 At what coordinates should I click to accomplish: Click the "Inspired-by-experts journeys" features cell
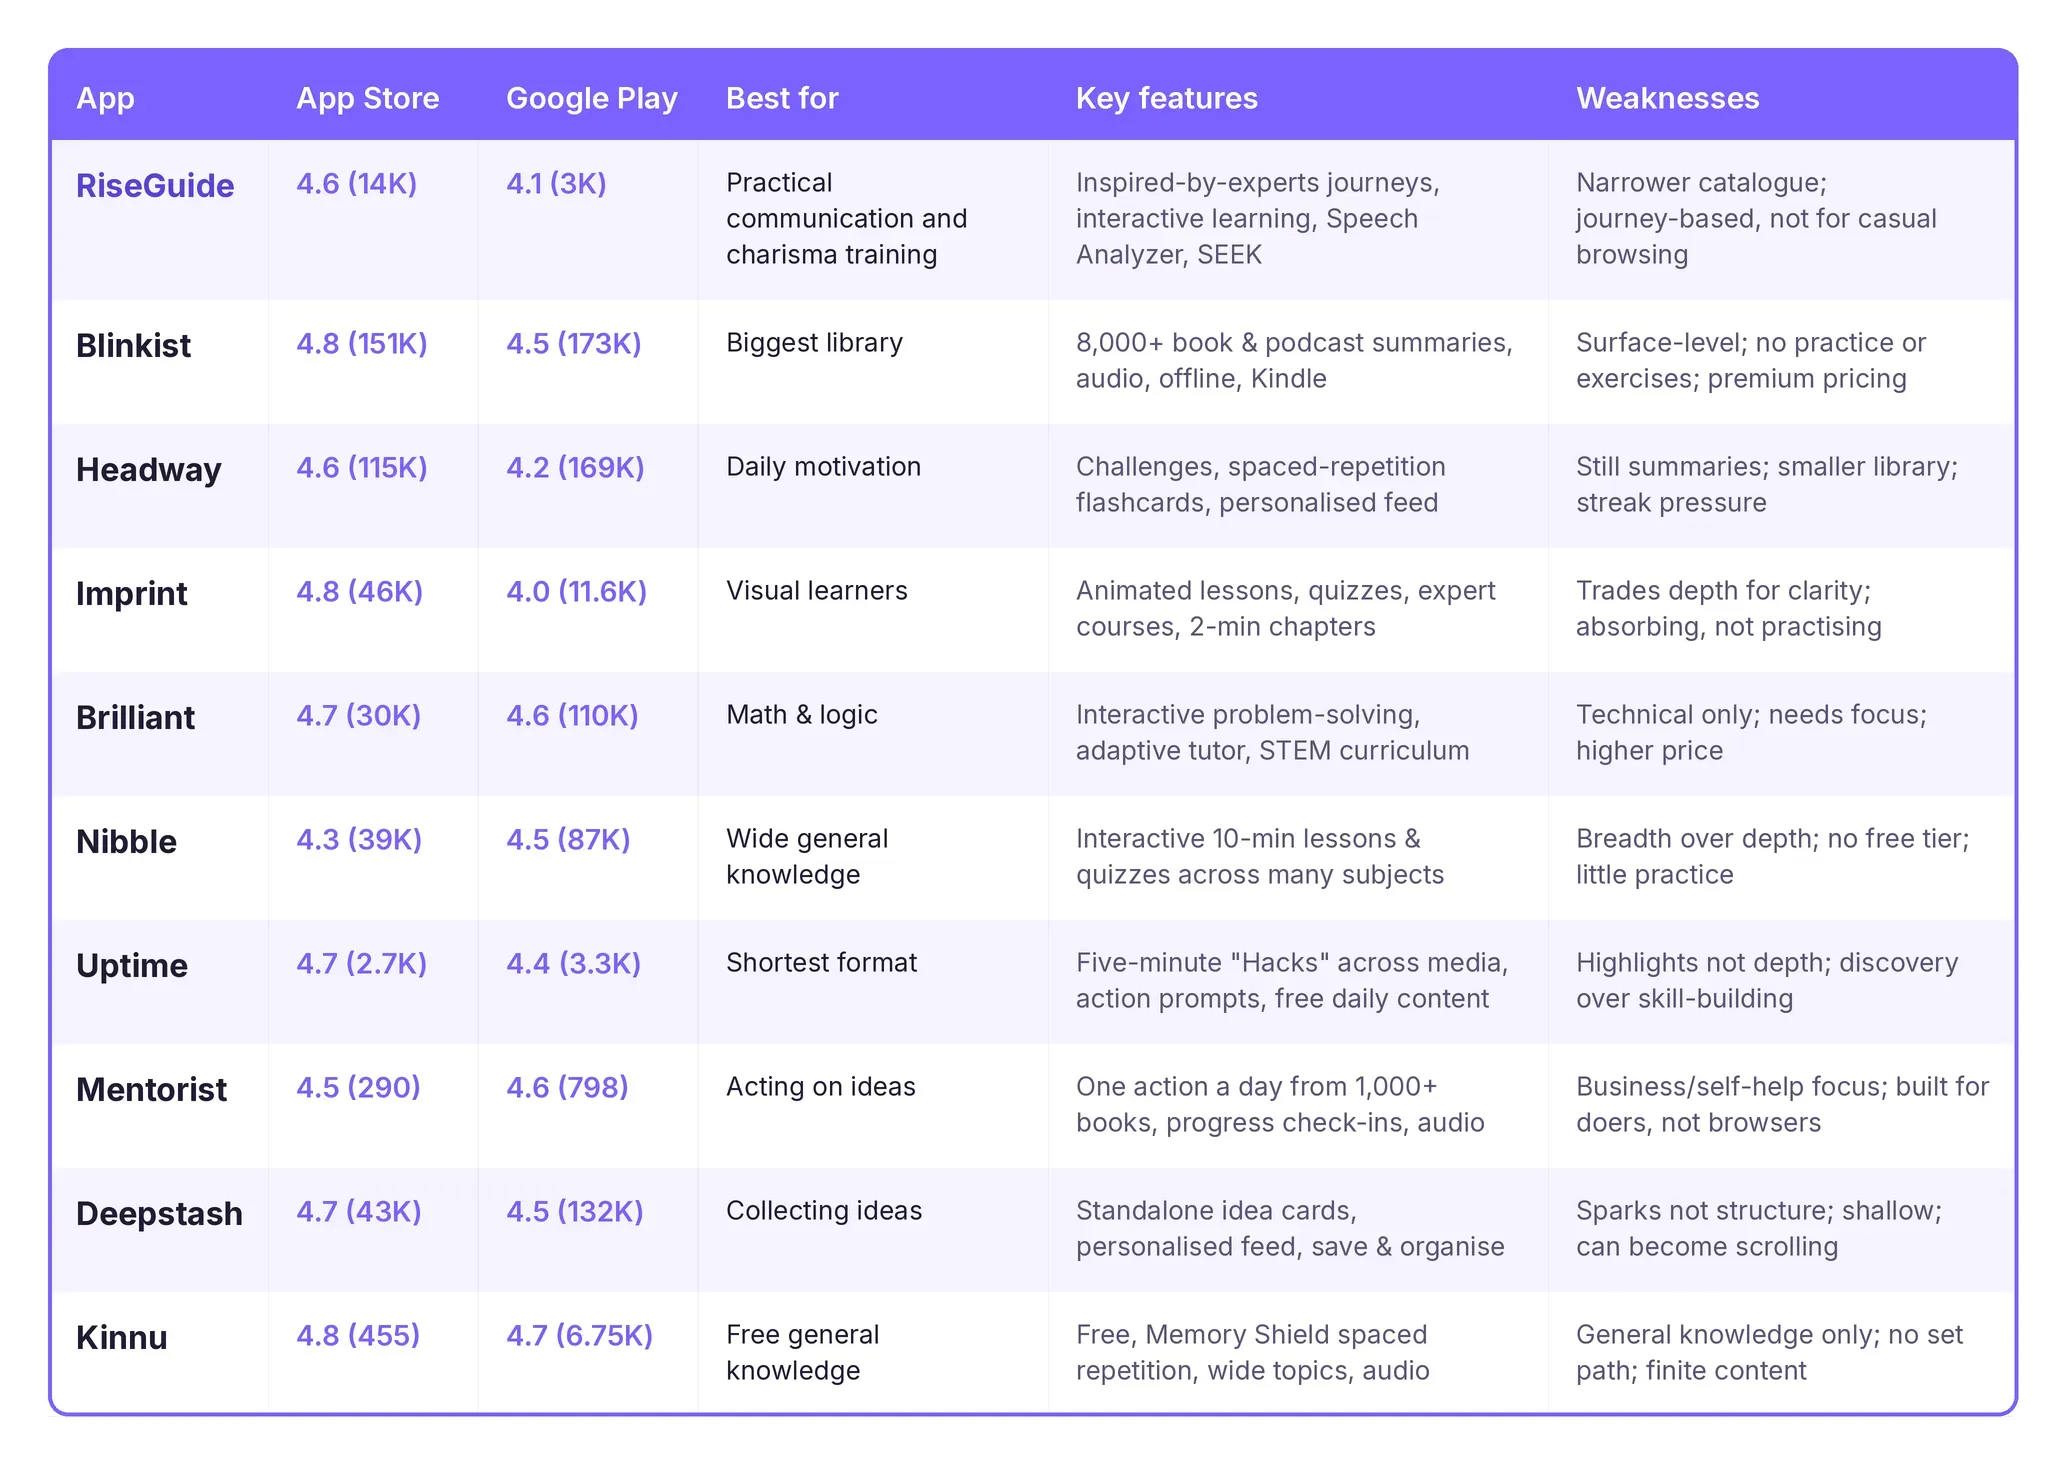(x=1258, y=219)
